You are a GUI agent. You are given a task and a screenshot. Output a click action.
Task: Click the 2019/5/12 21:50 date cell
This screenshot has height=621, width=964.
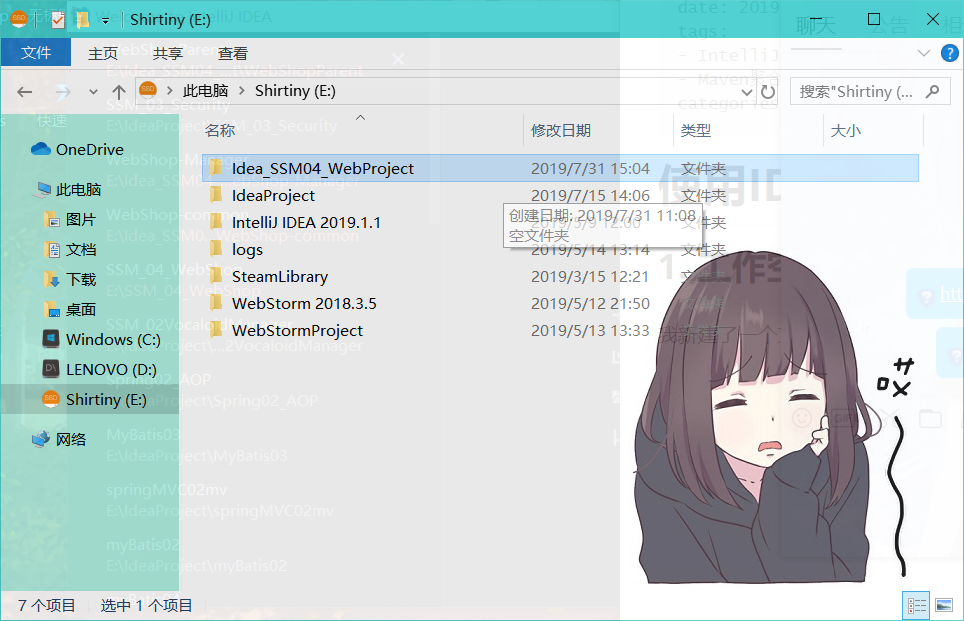tap(590, 304)
